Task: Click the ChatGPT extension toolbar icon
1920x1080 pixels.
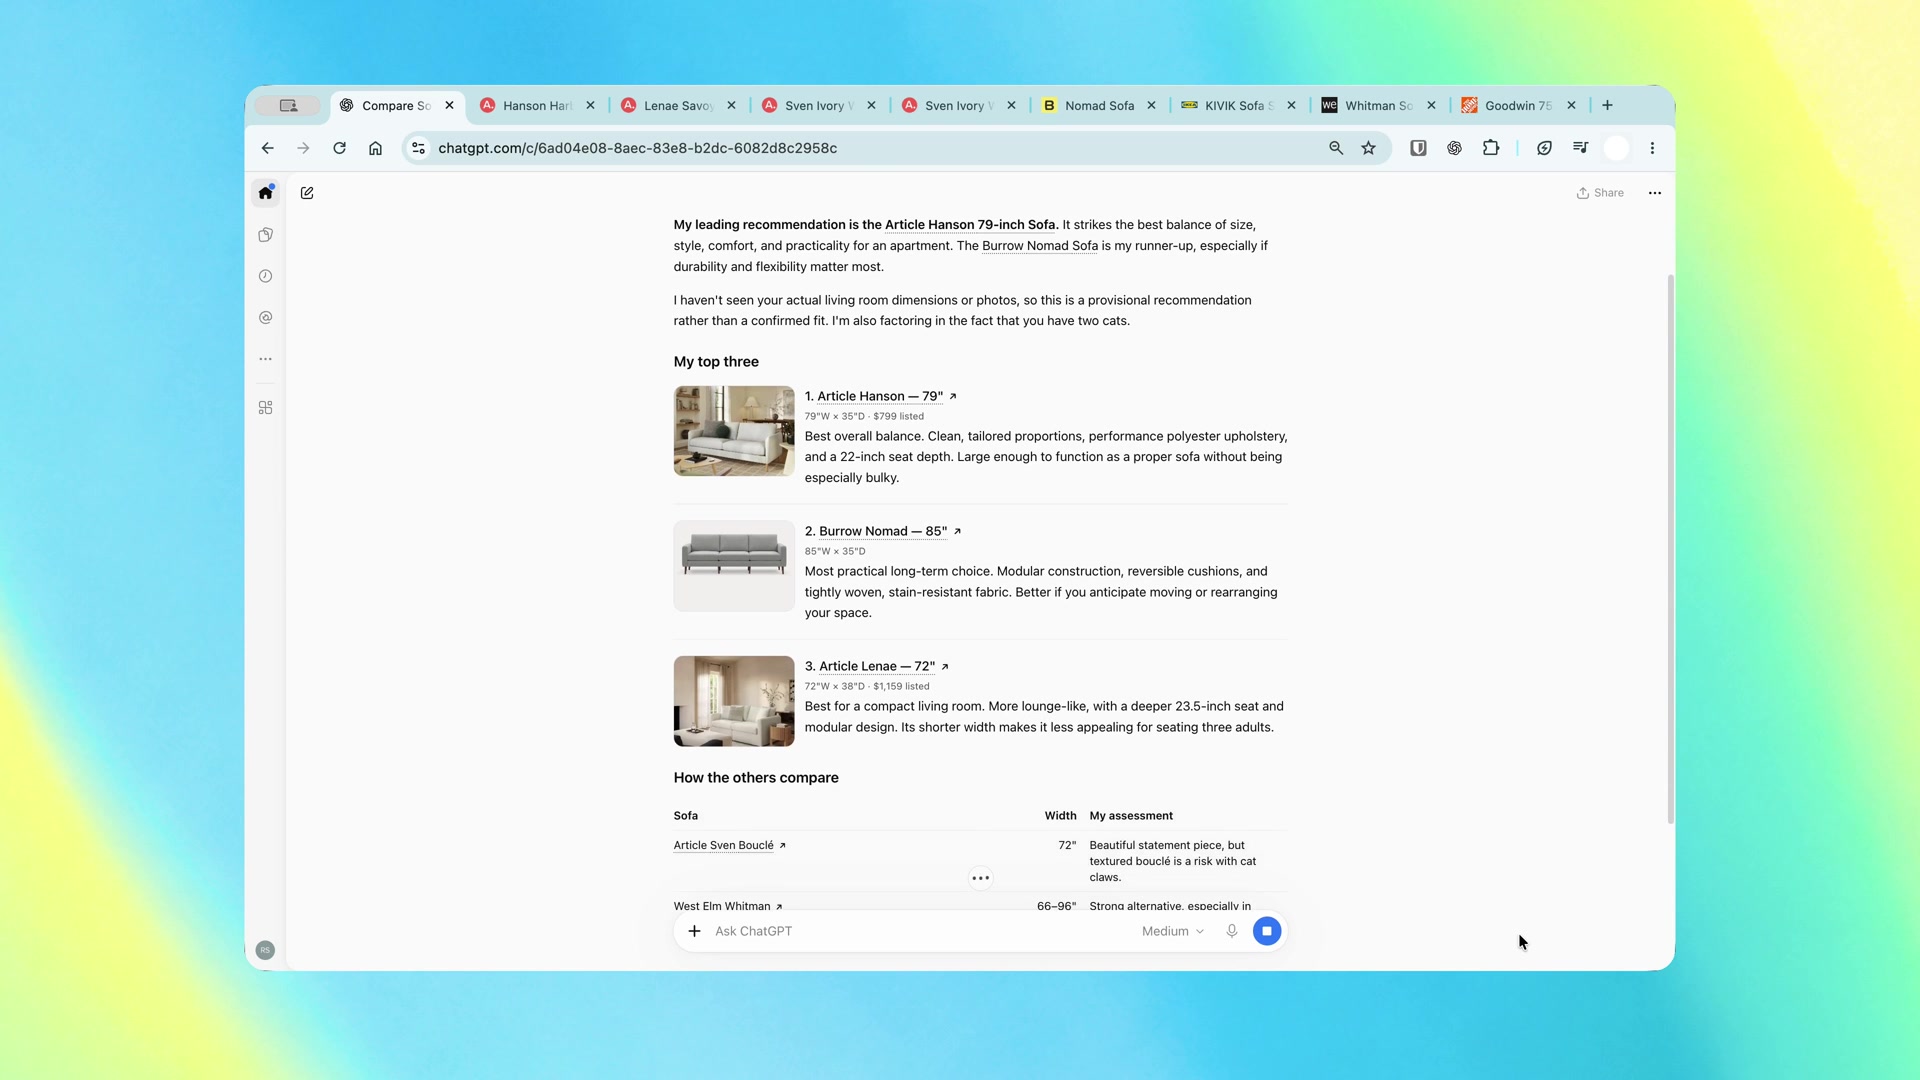Action: (1454, 148)
